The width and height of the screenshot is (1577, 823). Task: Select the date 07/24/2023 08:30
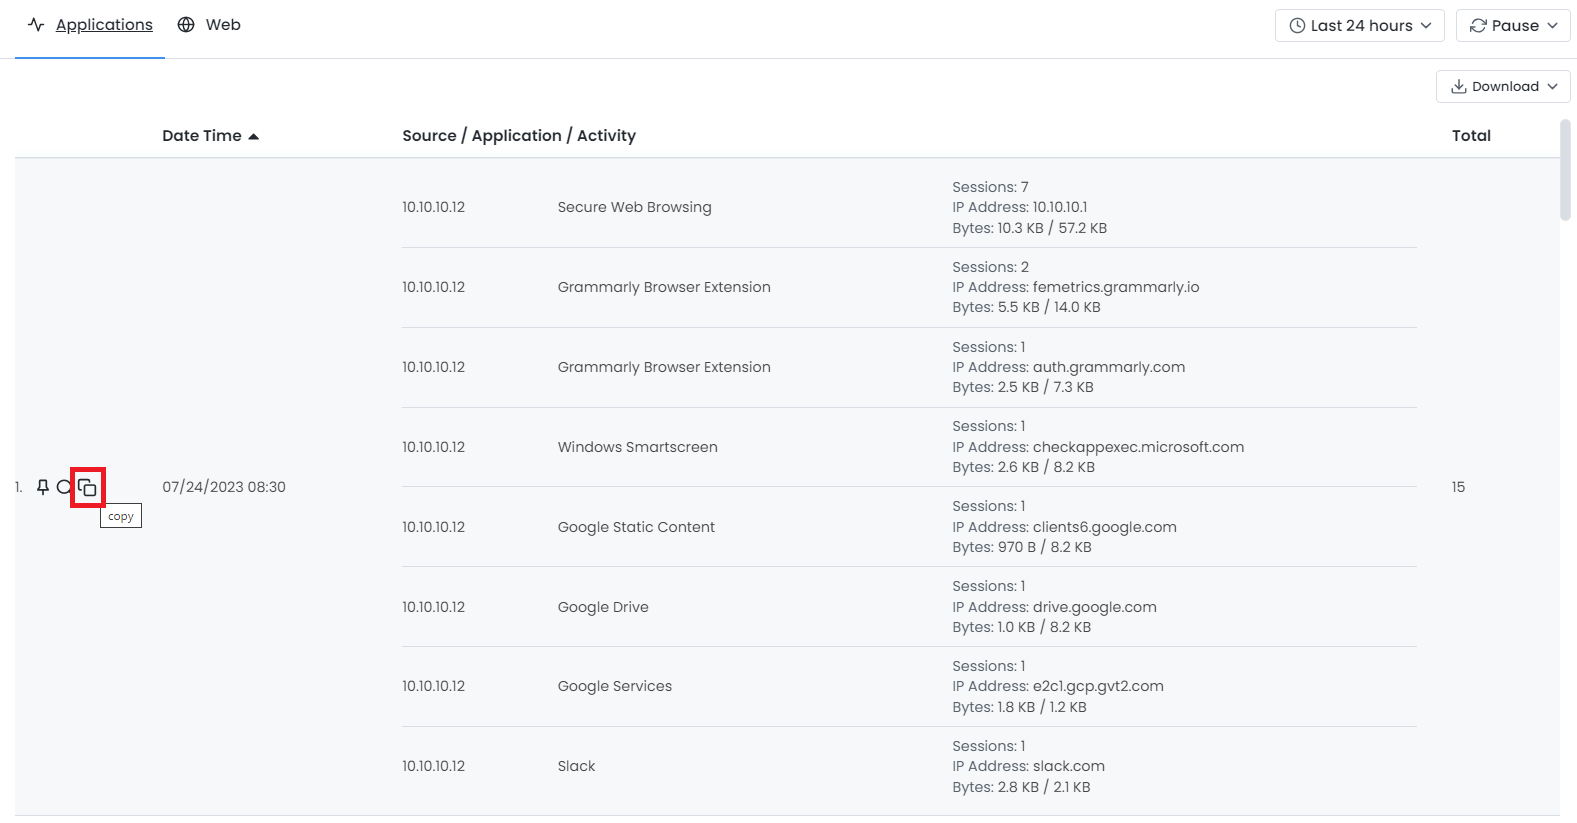pos(224,487)
